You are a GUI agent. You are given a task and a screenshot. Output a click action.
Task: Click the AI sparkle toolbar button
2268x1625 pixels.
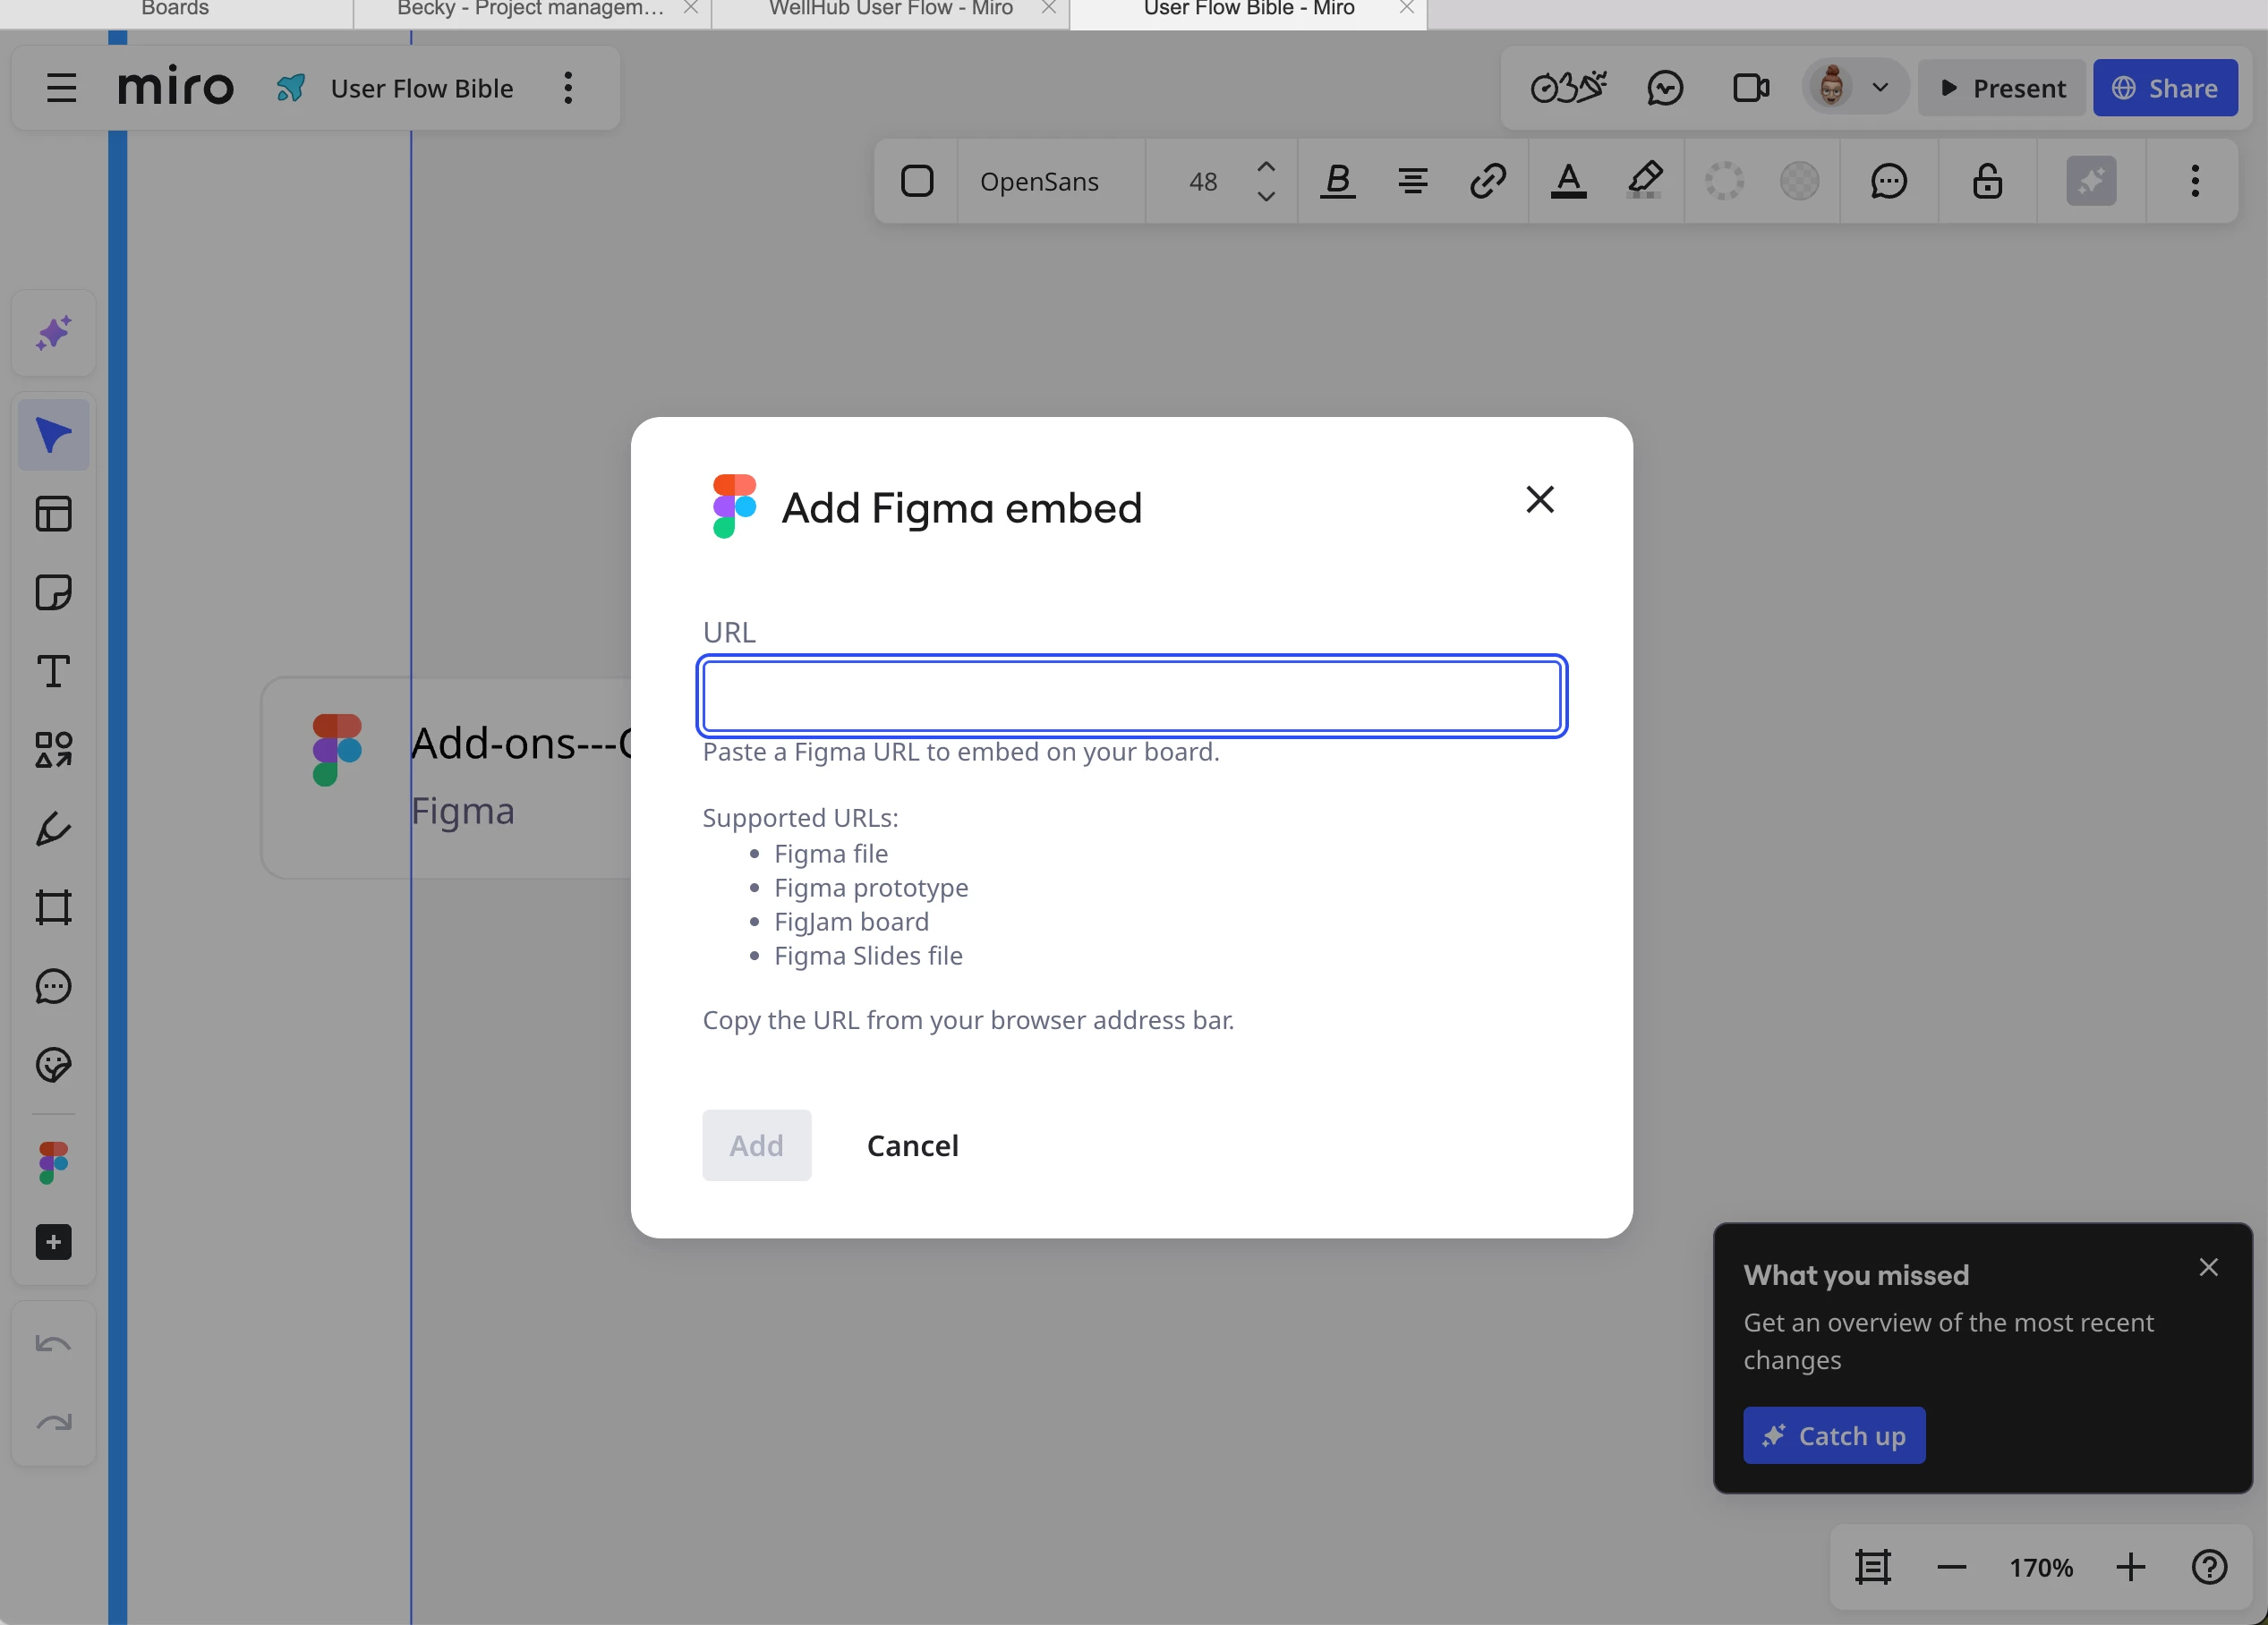pyautogui.click(x=2091, y=181)
